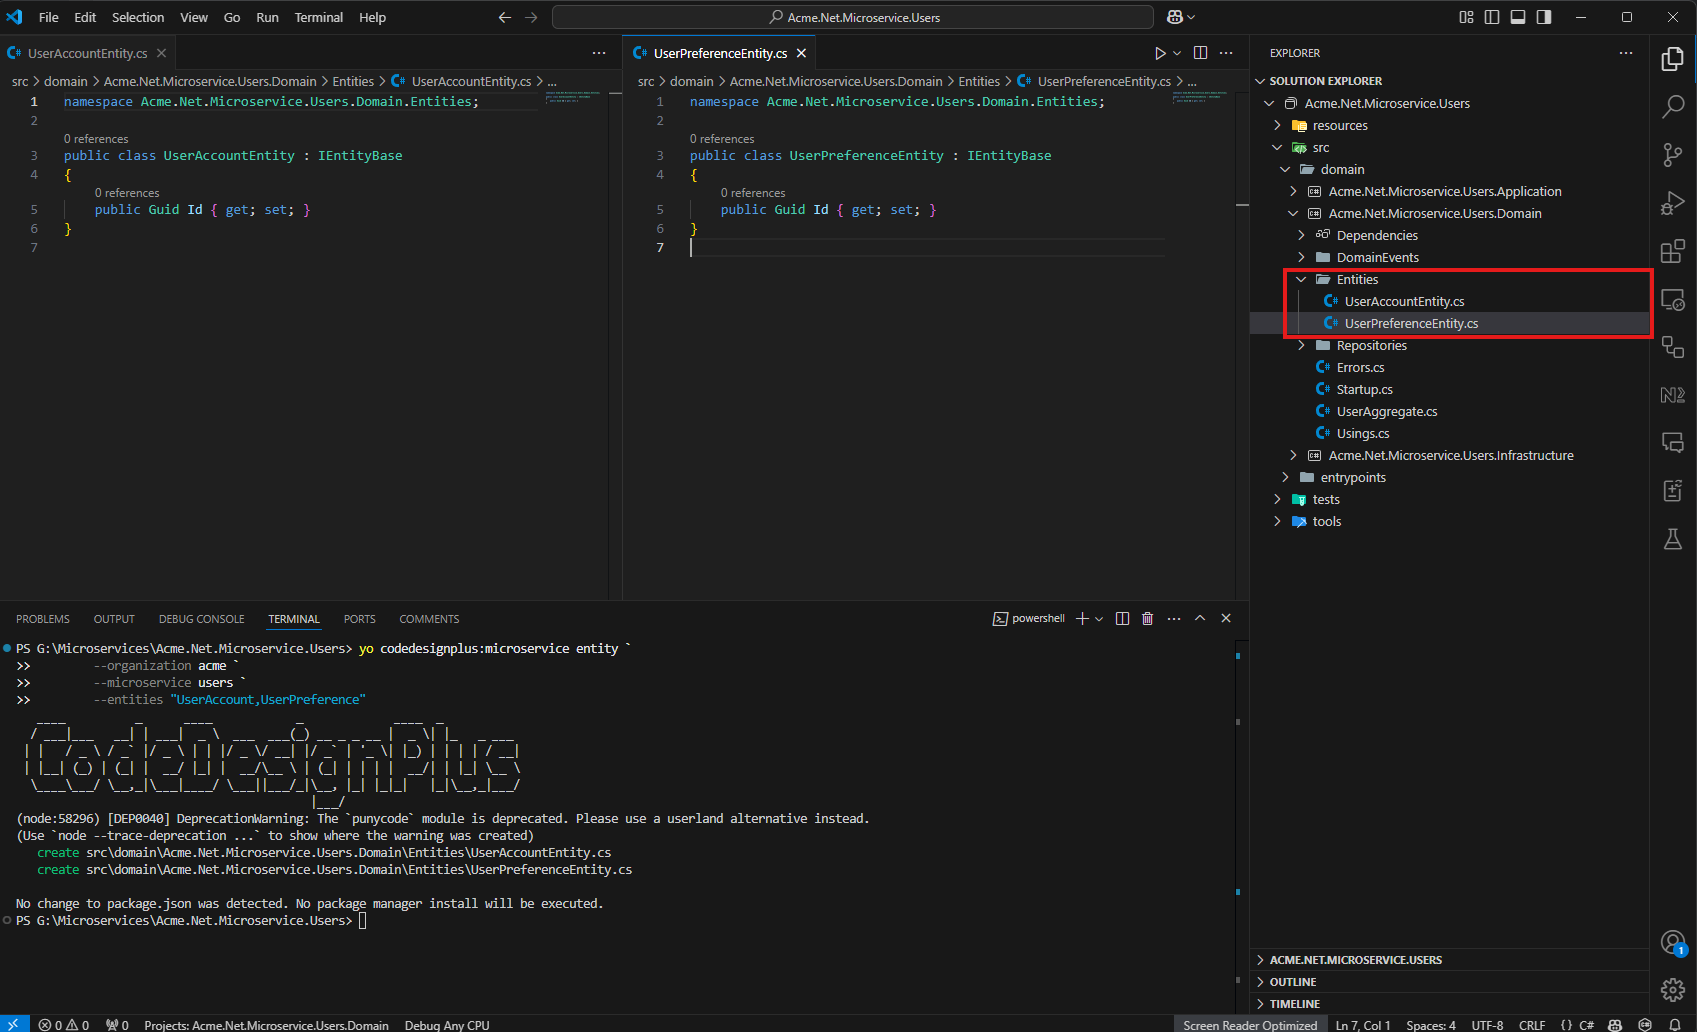Kill the terminal with trash icon
This screenshot has width=1697, height=1032.
pos(1147,619)
